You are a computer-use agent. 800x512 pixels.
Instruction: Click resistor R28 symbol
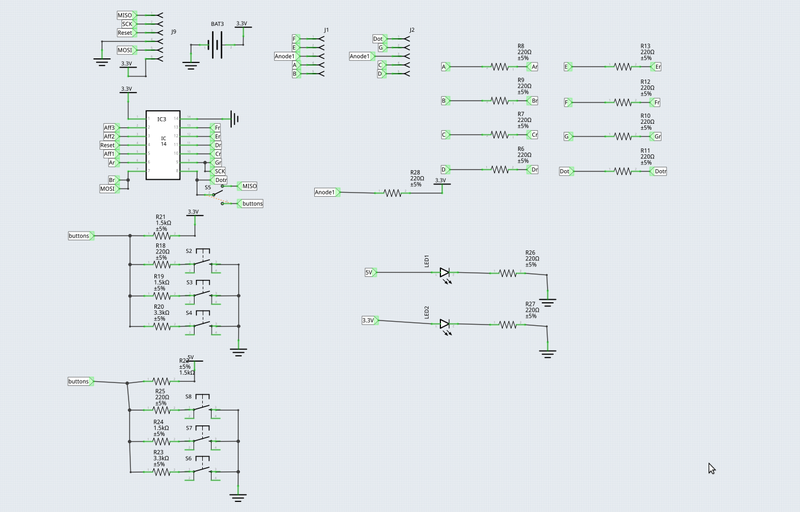coord(394,193)
